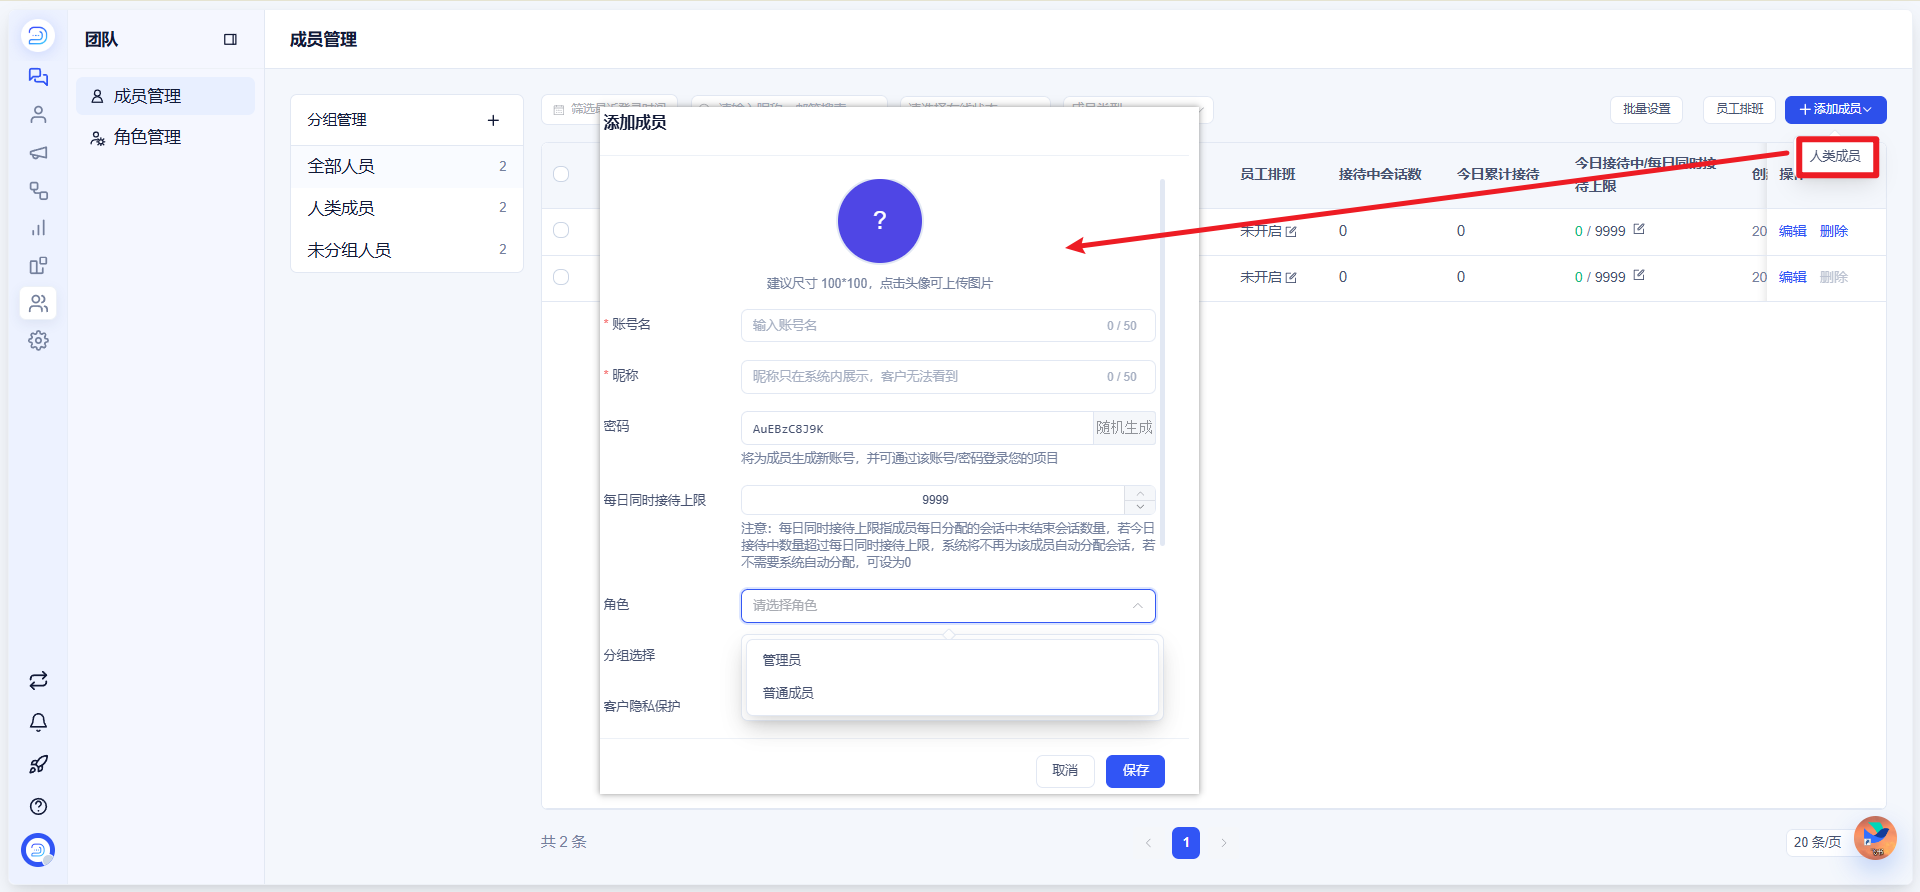Click 取消 to close the dialog
The width and height of the screenshot is (1920, 892).
tap(1065, 771)
